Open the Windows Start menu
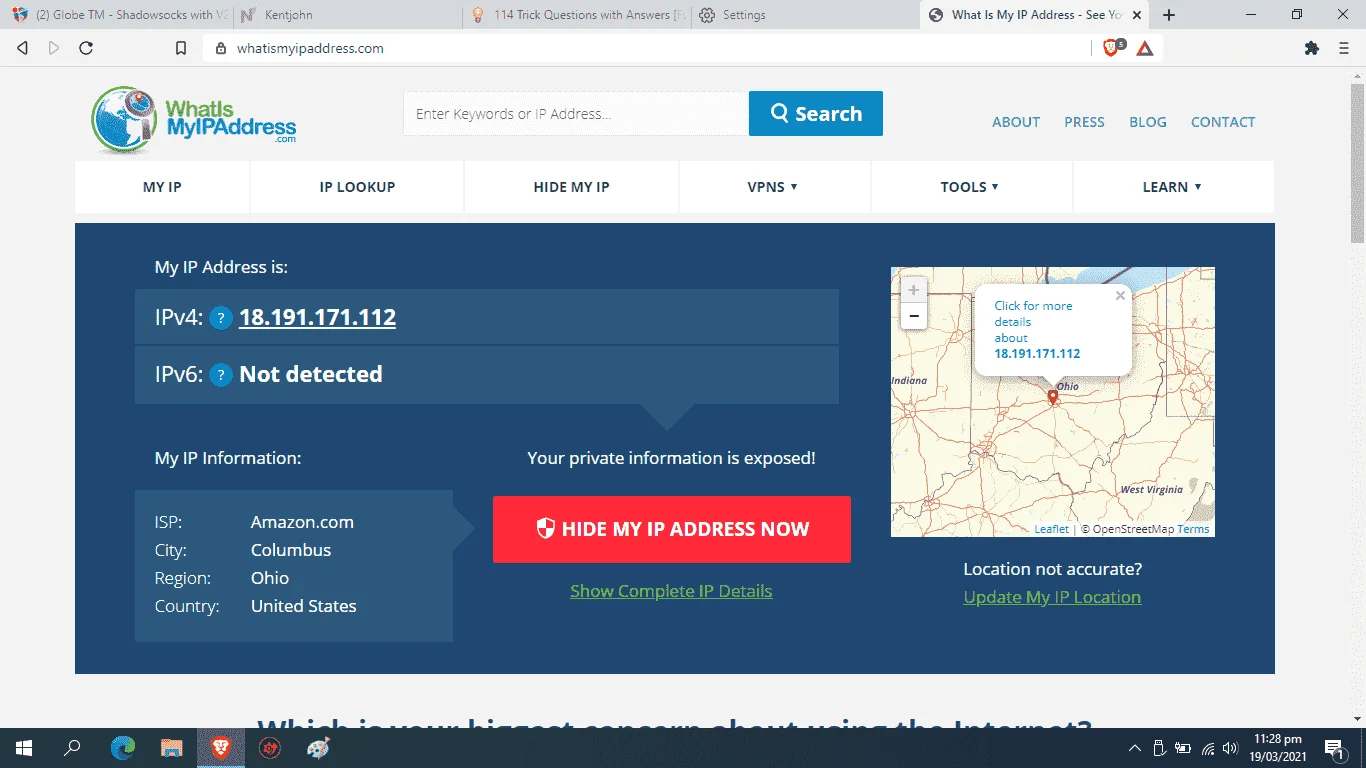This screenshot has width=1366, height=768. [23, 748]
